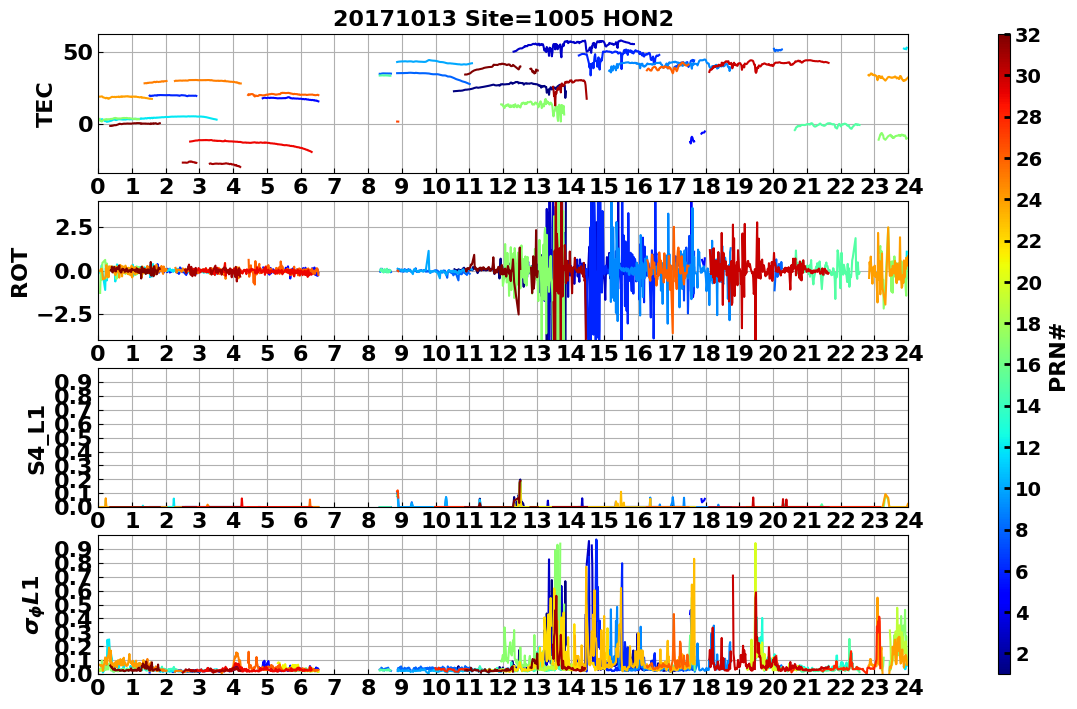Viewport: 1077px width, 709px height.
Task: Click hour tick 9 below the S4_L1 panel
Action: (402, 520)
